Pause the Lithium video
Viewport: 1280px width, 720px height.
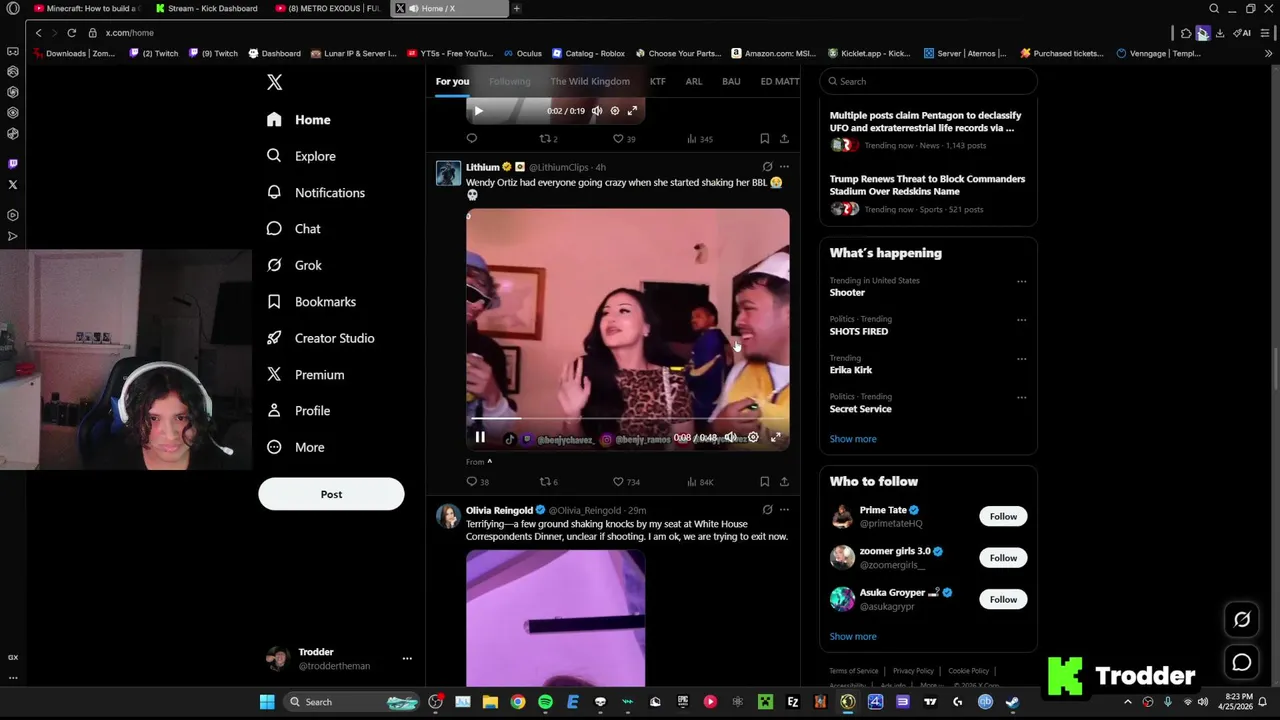tap(480, 437)
